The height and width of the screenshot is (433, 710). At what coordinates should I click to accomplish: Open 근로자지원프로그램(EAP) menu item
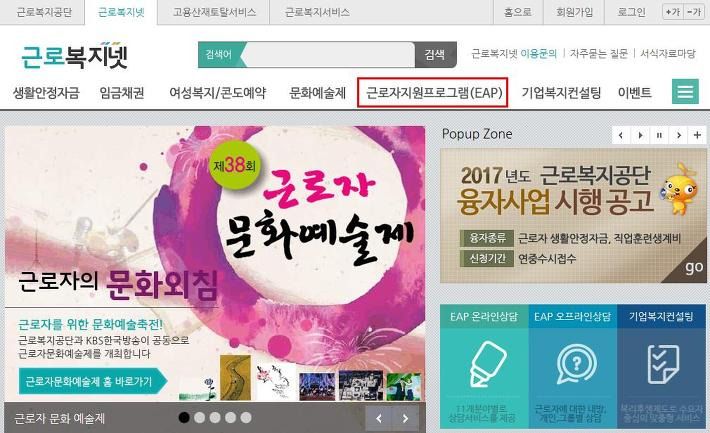(x=432, y=92)
